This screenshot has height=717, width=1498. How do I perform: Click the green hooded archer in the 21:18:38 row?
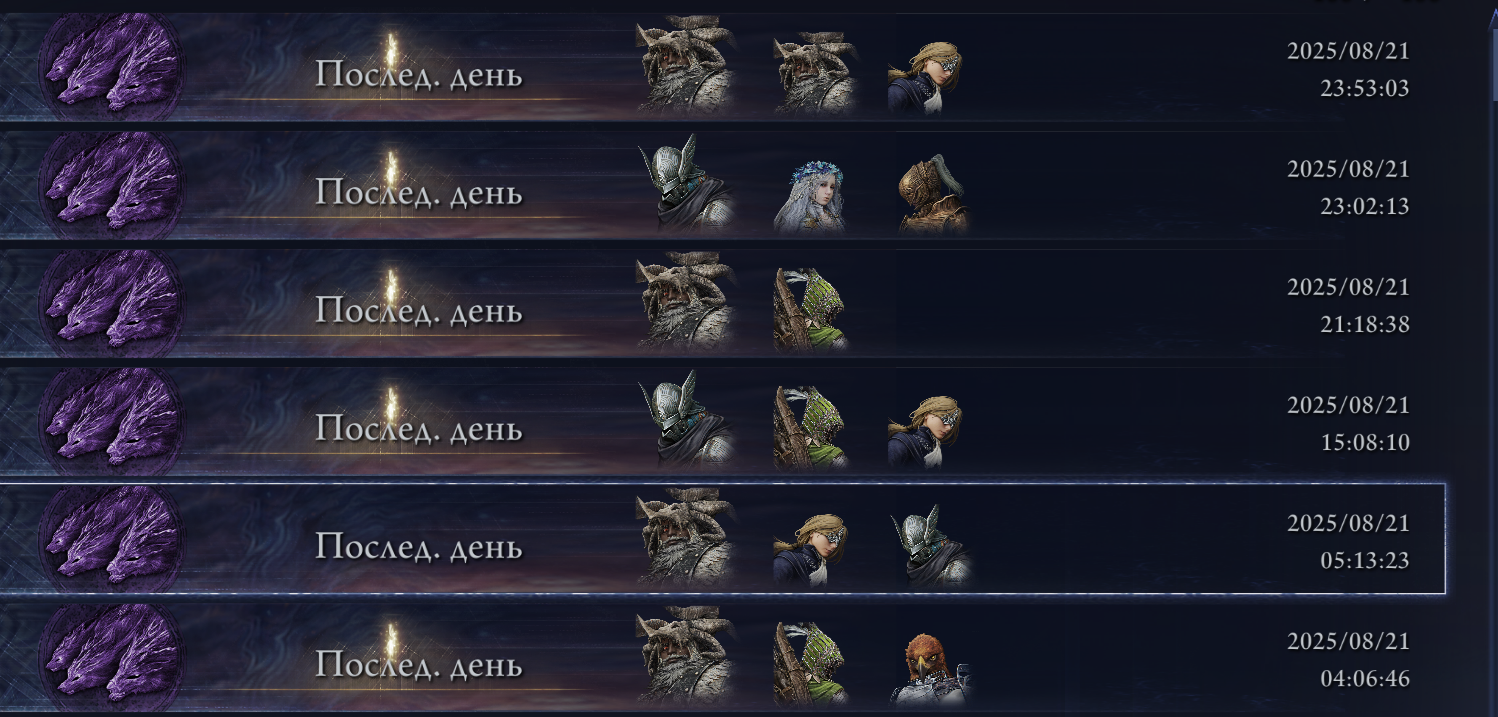810,310
